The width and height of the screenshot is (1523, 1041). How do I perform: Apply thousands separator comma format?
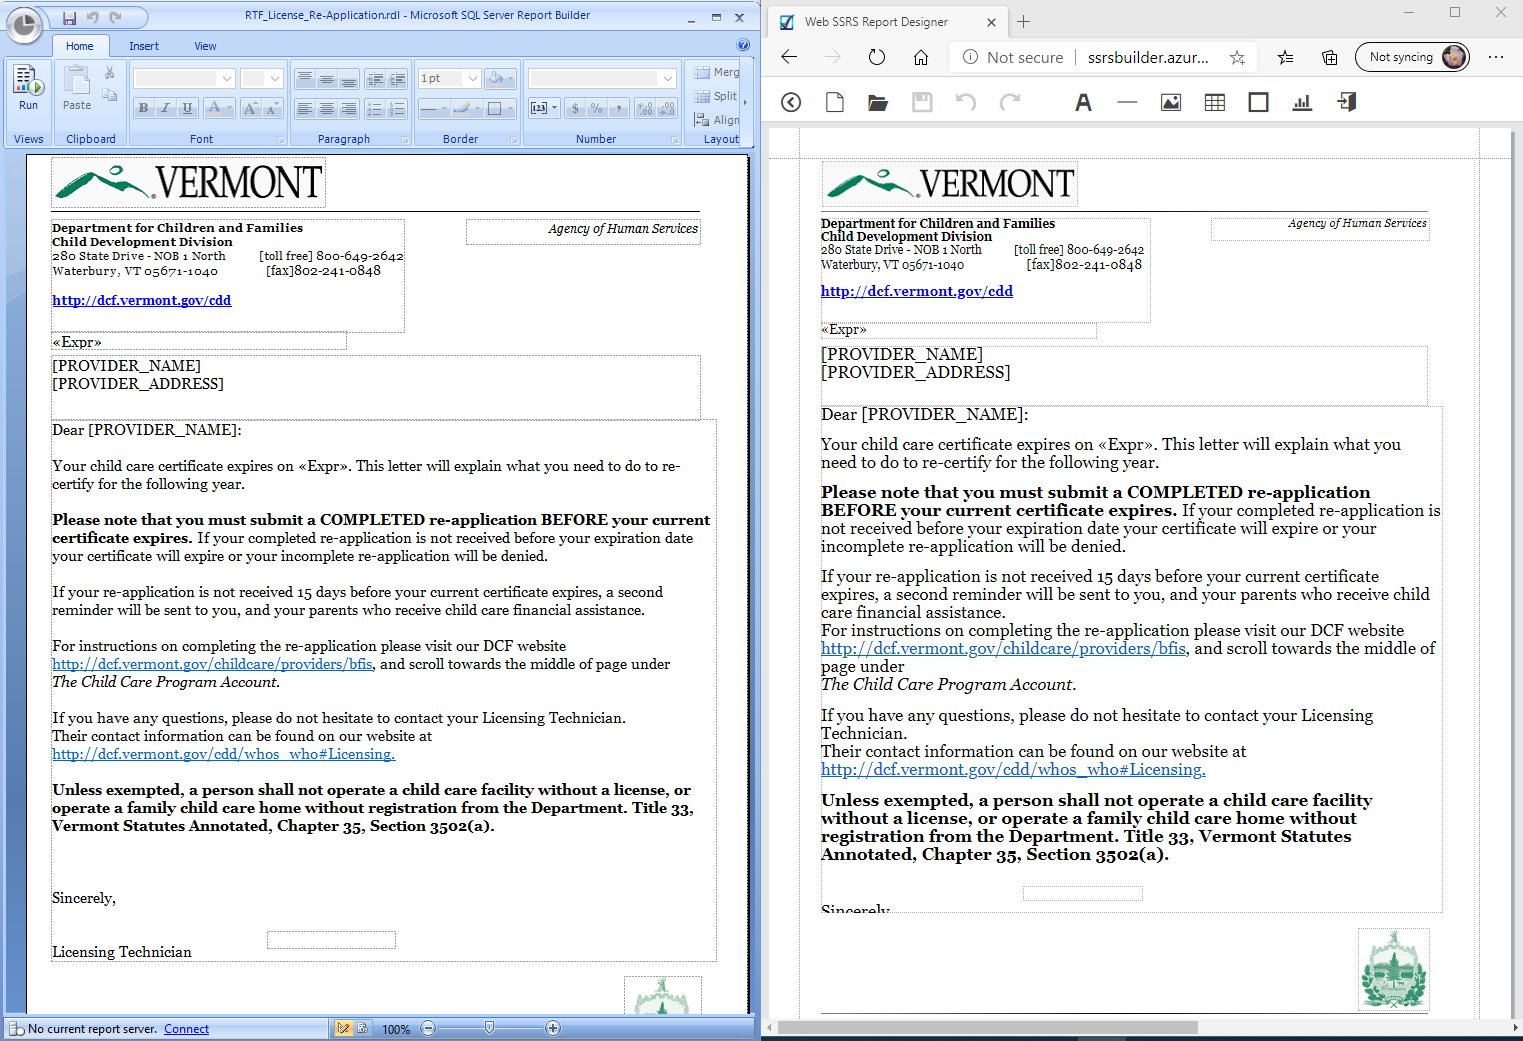(619, 108)
